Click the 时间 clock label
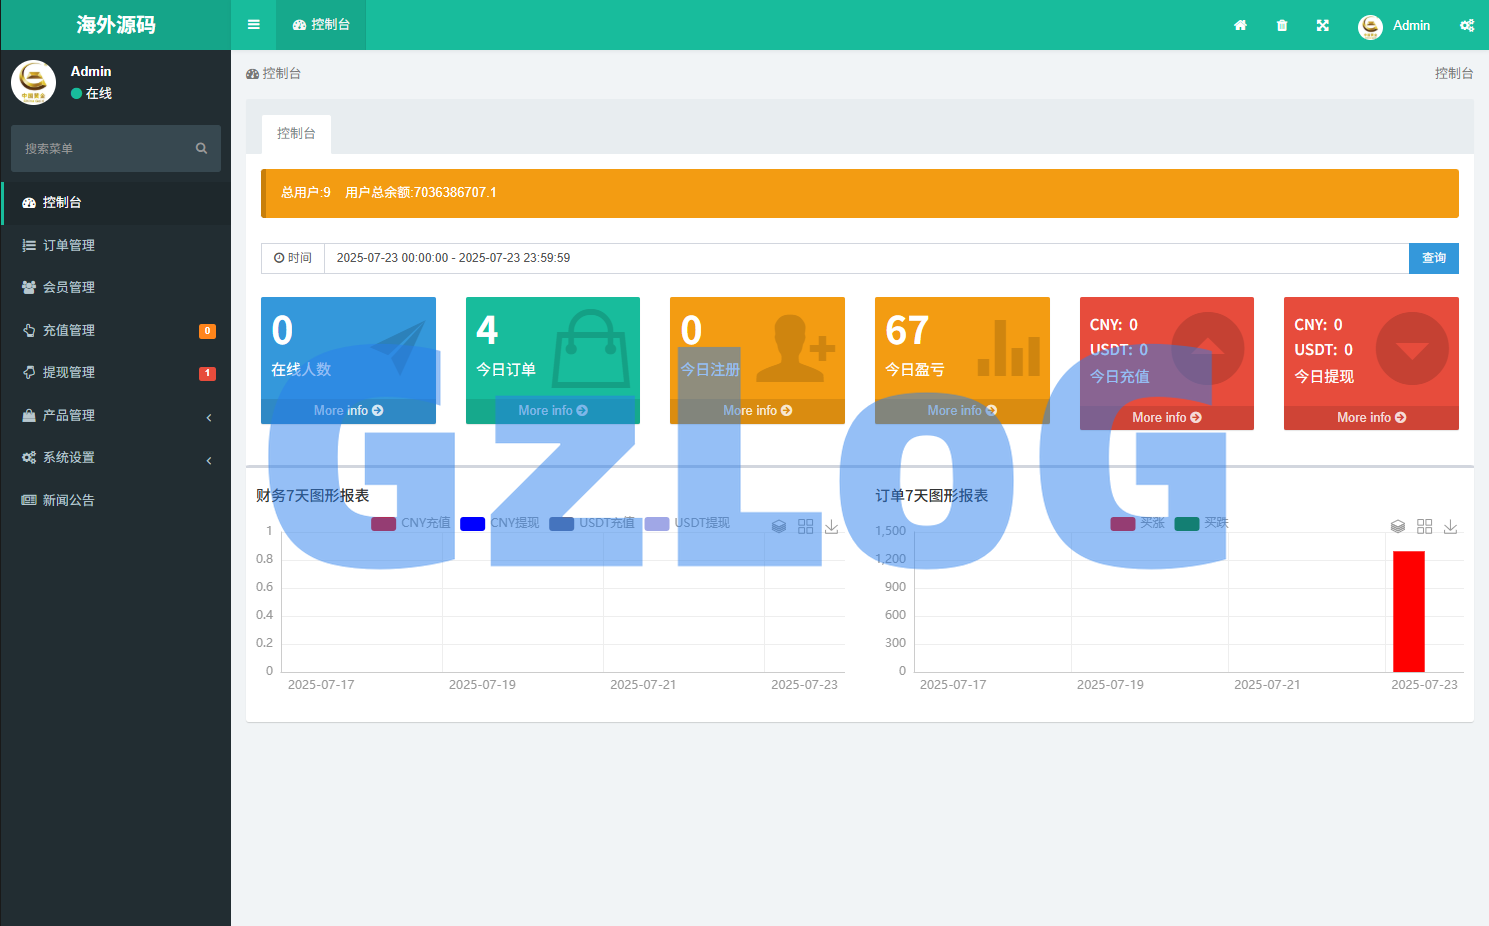The image size is (1489, 926). [293, 258]
